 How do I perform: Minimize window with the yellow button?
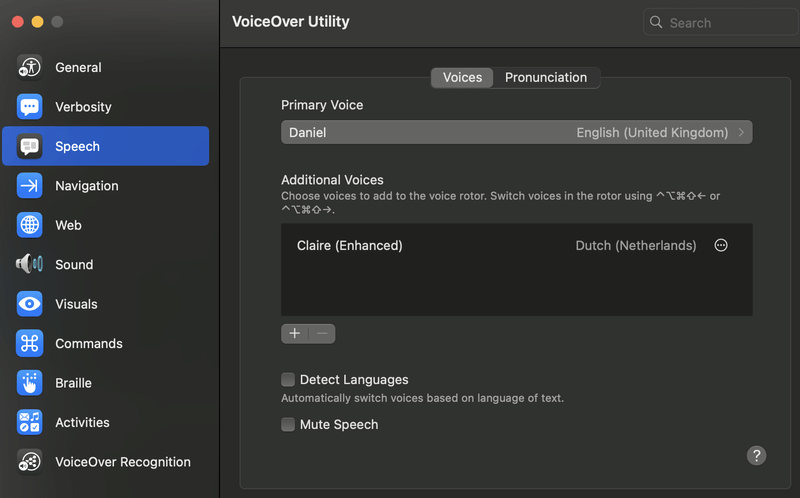pos(37,21)
